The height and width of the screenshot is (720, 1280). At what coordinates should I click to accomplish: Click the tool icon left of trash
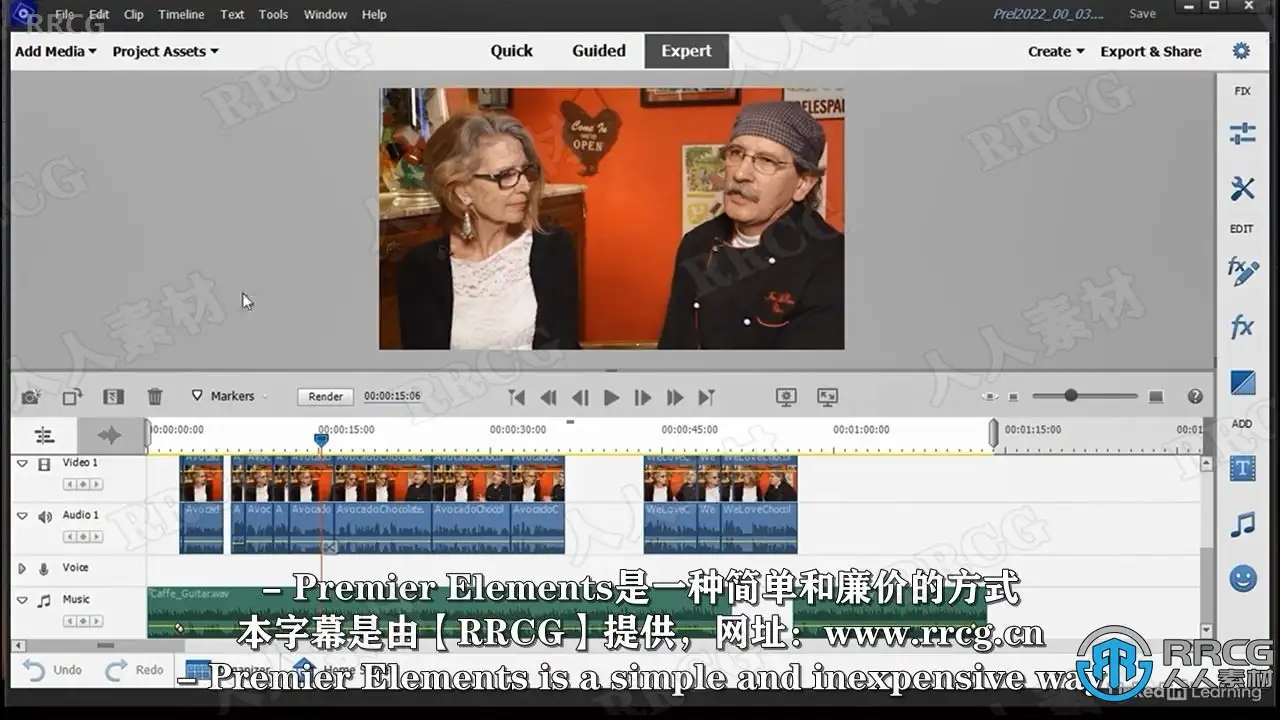pyautogui.click(x=113, y=397)
